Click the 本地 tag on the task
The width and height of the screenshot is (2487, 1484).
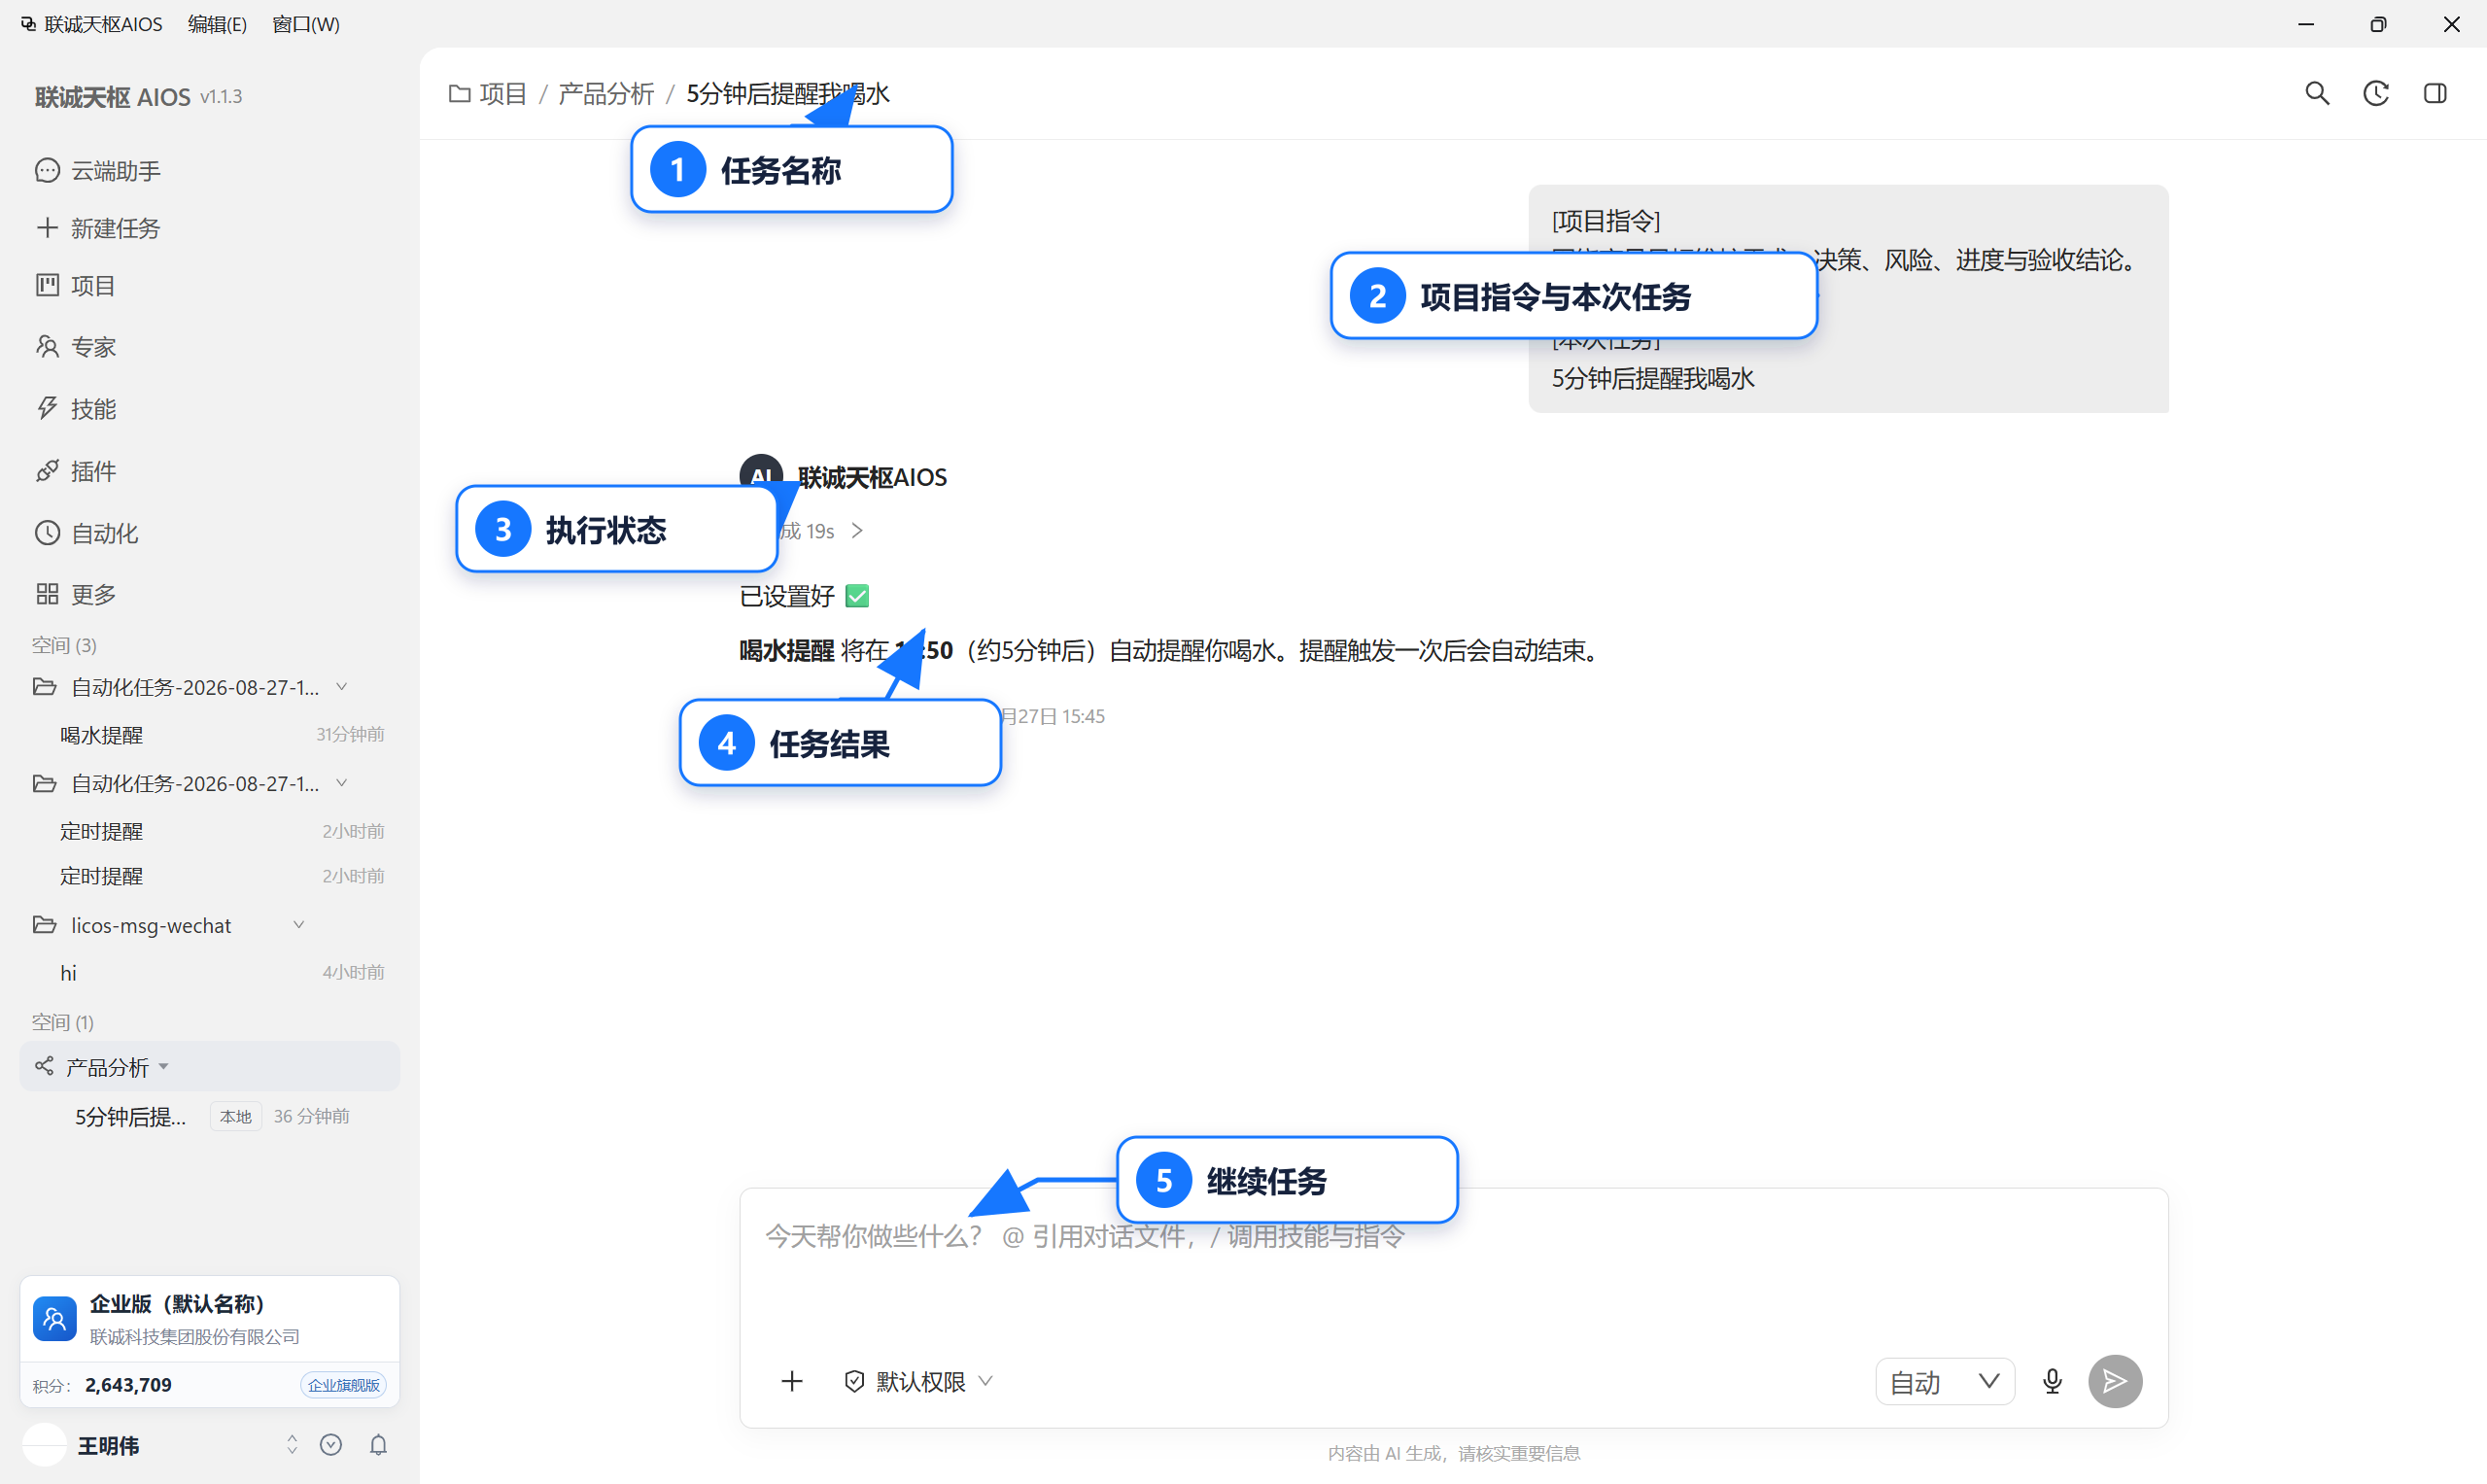point(236,1116)
